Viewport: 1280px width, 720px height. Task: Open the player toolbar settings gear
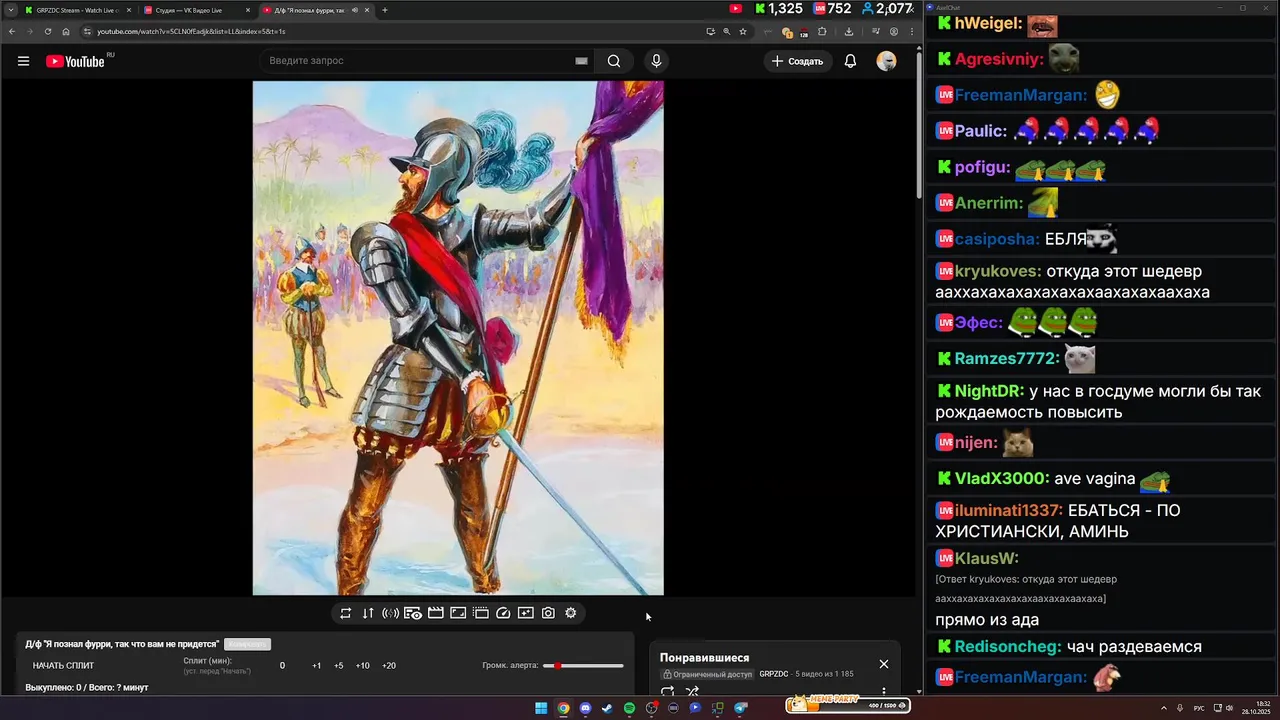pos(571,613)
